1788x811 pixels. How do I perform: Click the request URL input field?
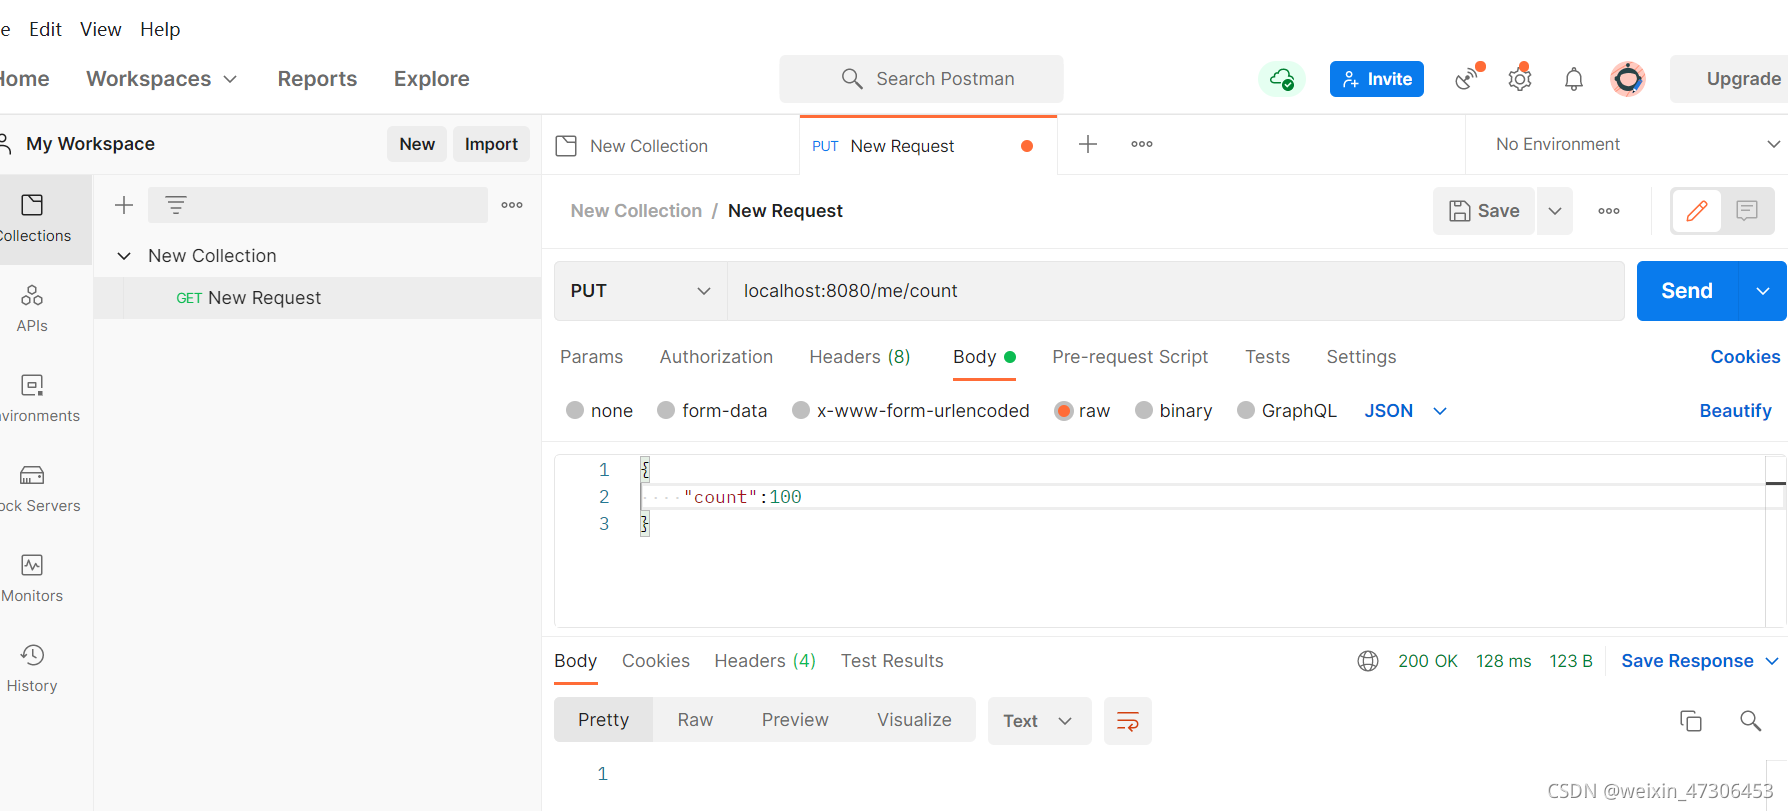point(1175,291)
